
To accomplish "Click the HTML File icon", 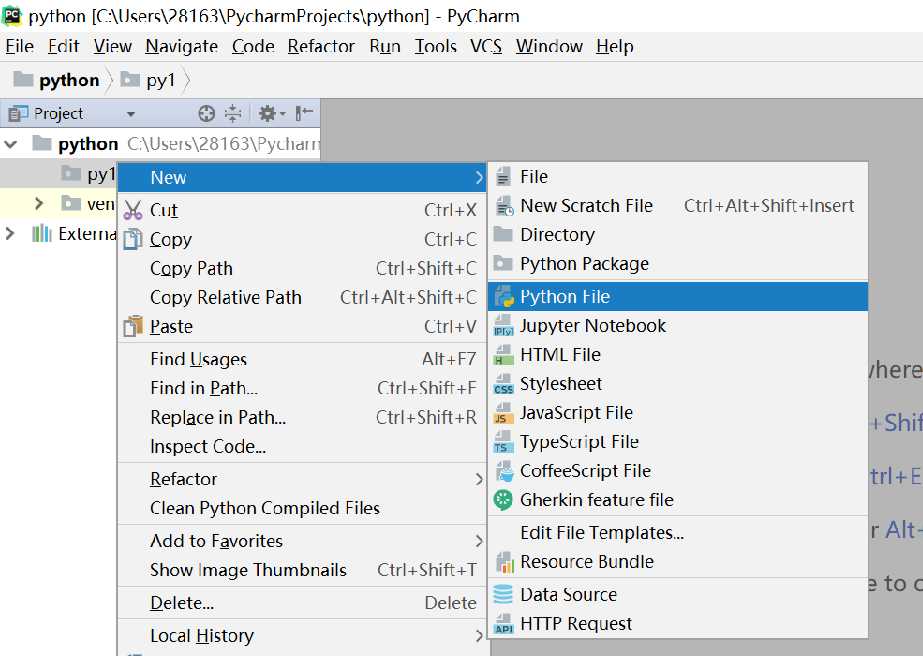I will (504, 354).
